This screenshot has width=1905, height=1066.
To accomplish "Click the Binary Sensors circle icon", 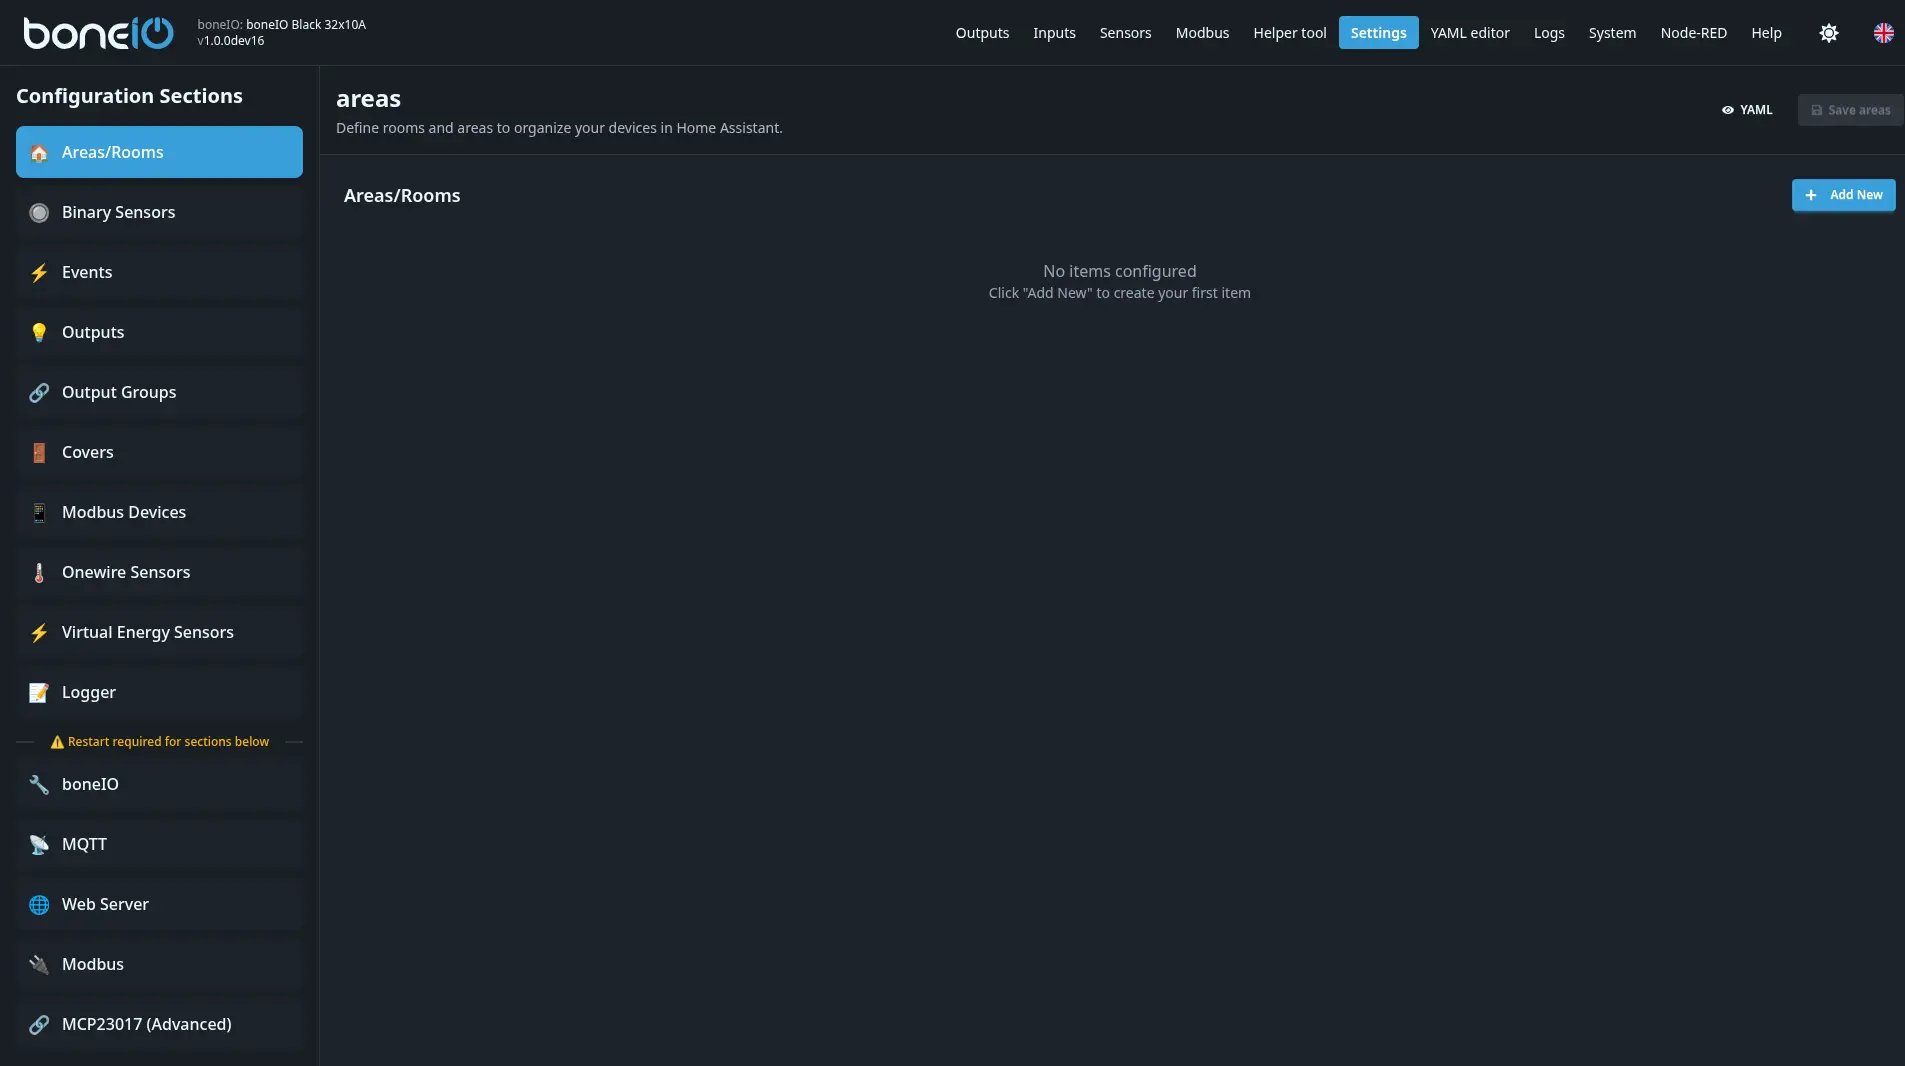I will (x=39, y=212).
